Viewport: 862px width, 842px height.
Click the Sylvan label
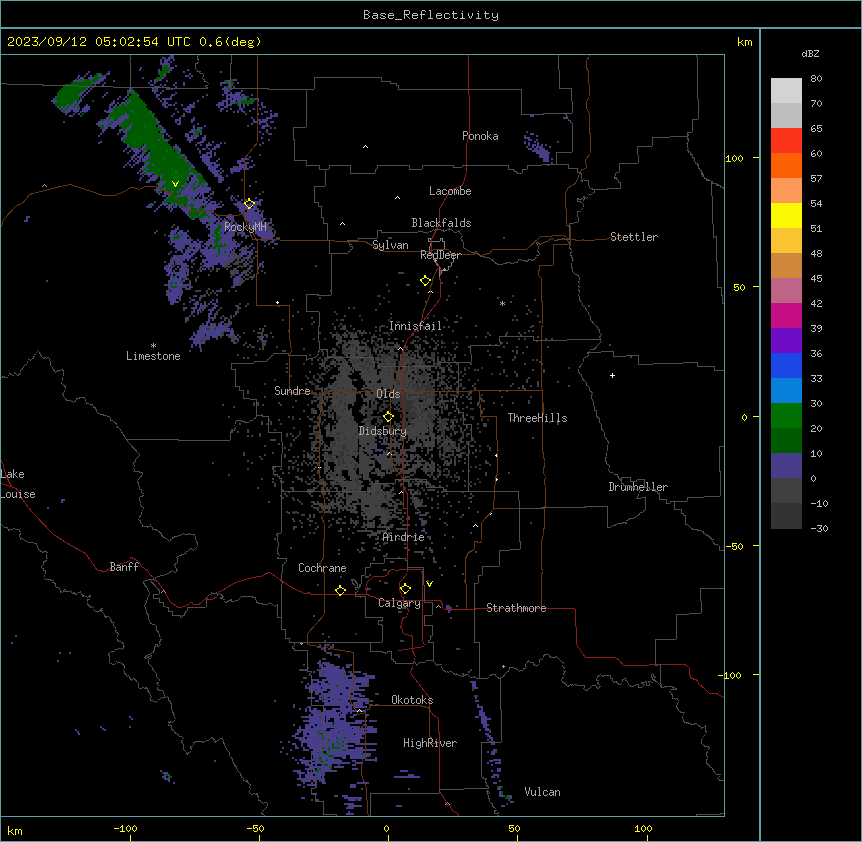tap(390, 245)
